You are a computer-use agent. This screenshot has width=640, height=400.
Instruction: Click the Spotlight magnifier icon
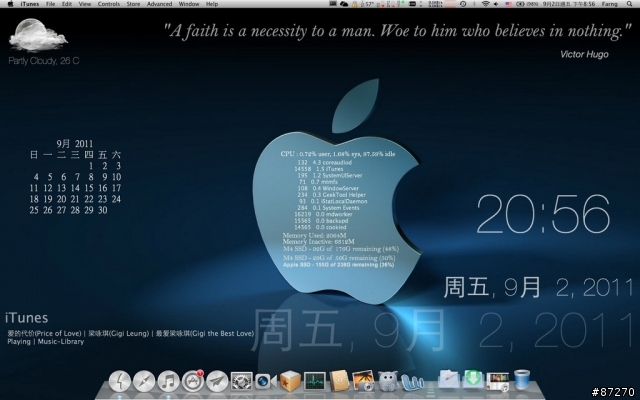(x=629, y=4)
